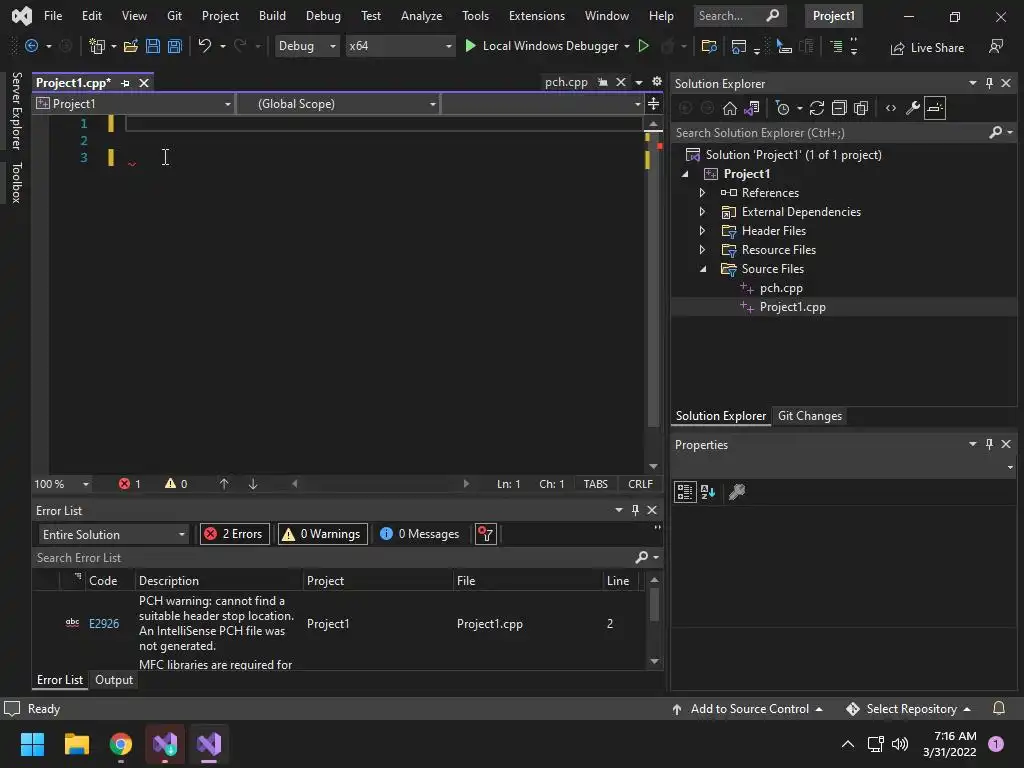Expand the Header Files folder

pos(702,231)
